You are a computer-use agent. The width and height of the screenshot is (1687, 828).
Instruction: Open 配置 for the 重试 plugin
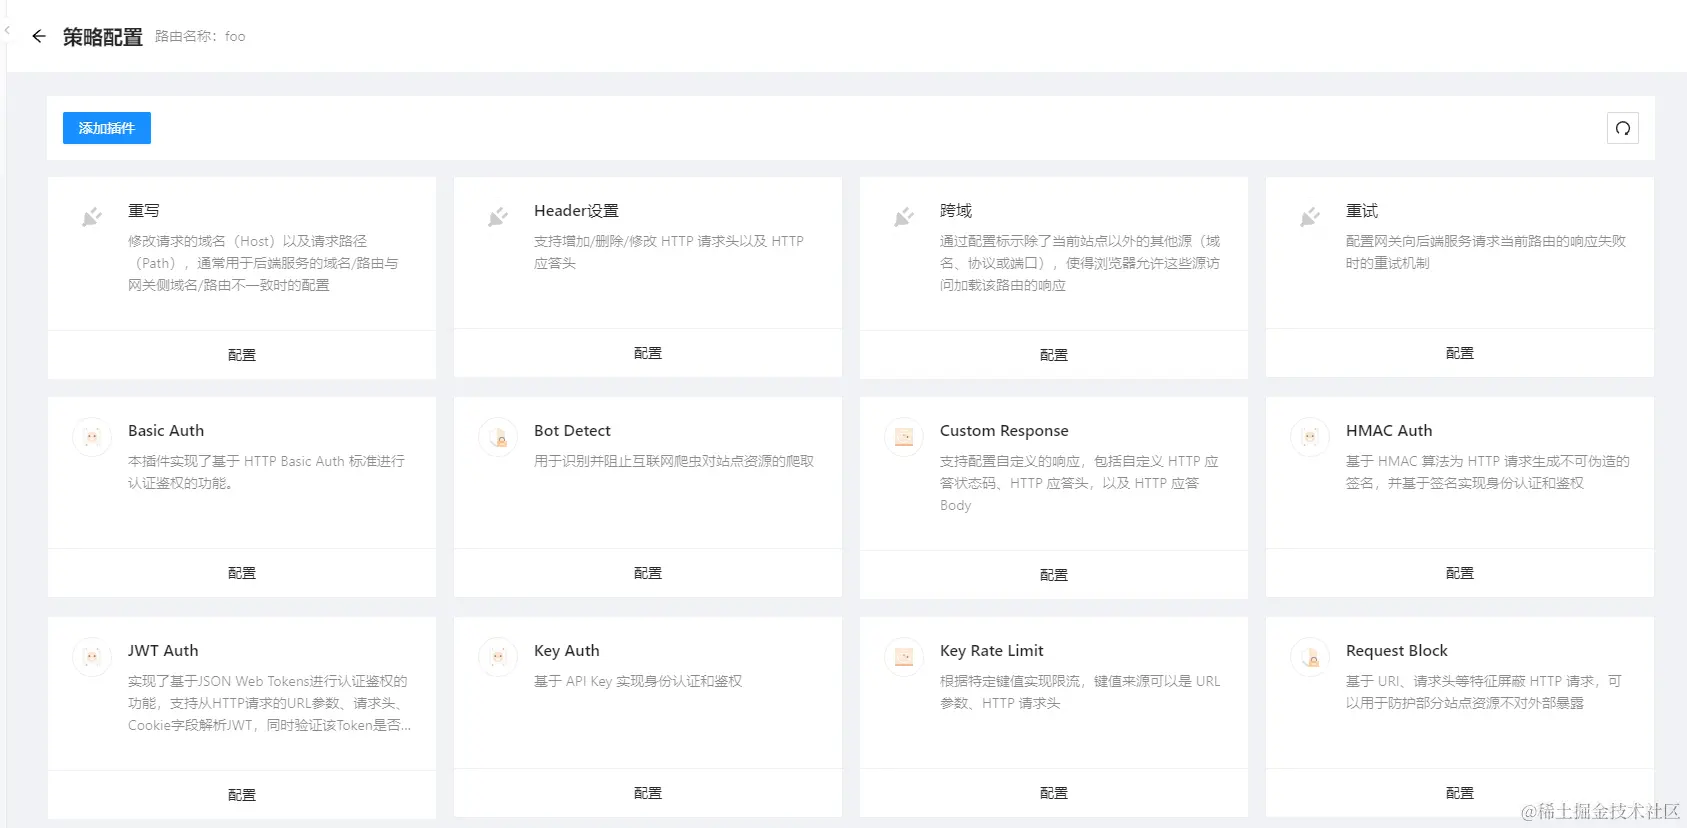(x=1460, y=353)
